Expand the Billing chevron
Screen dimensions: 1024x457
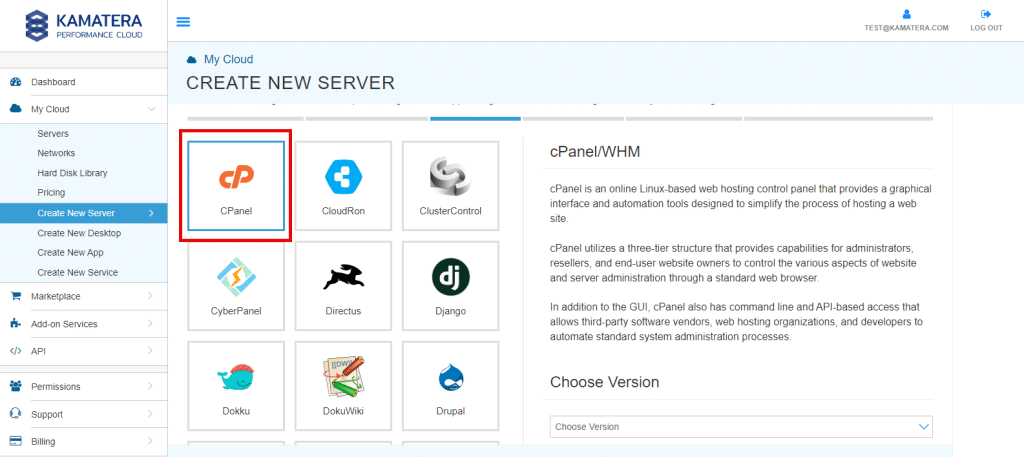(x=150, y=441)
